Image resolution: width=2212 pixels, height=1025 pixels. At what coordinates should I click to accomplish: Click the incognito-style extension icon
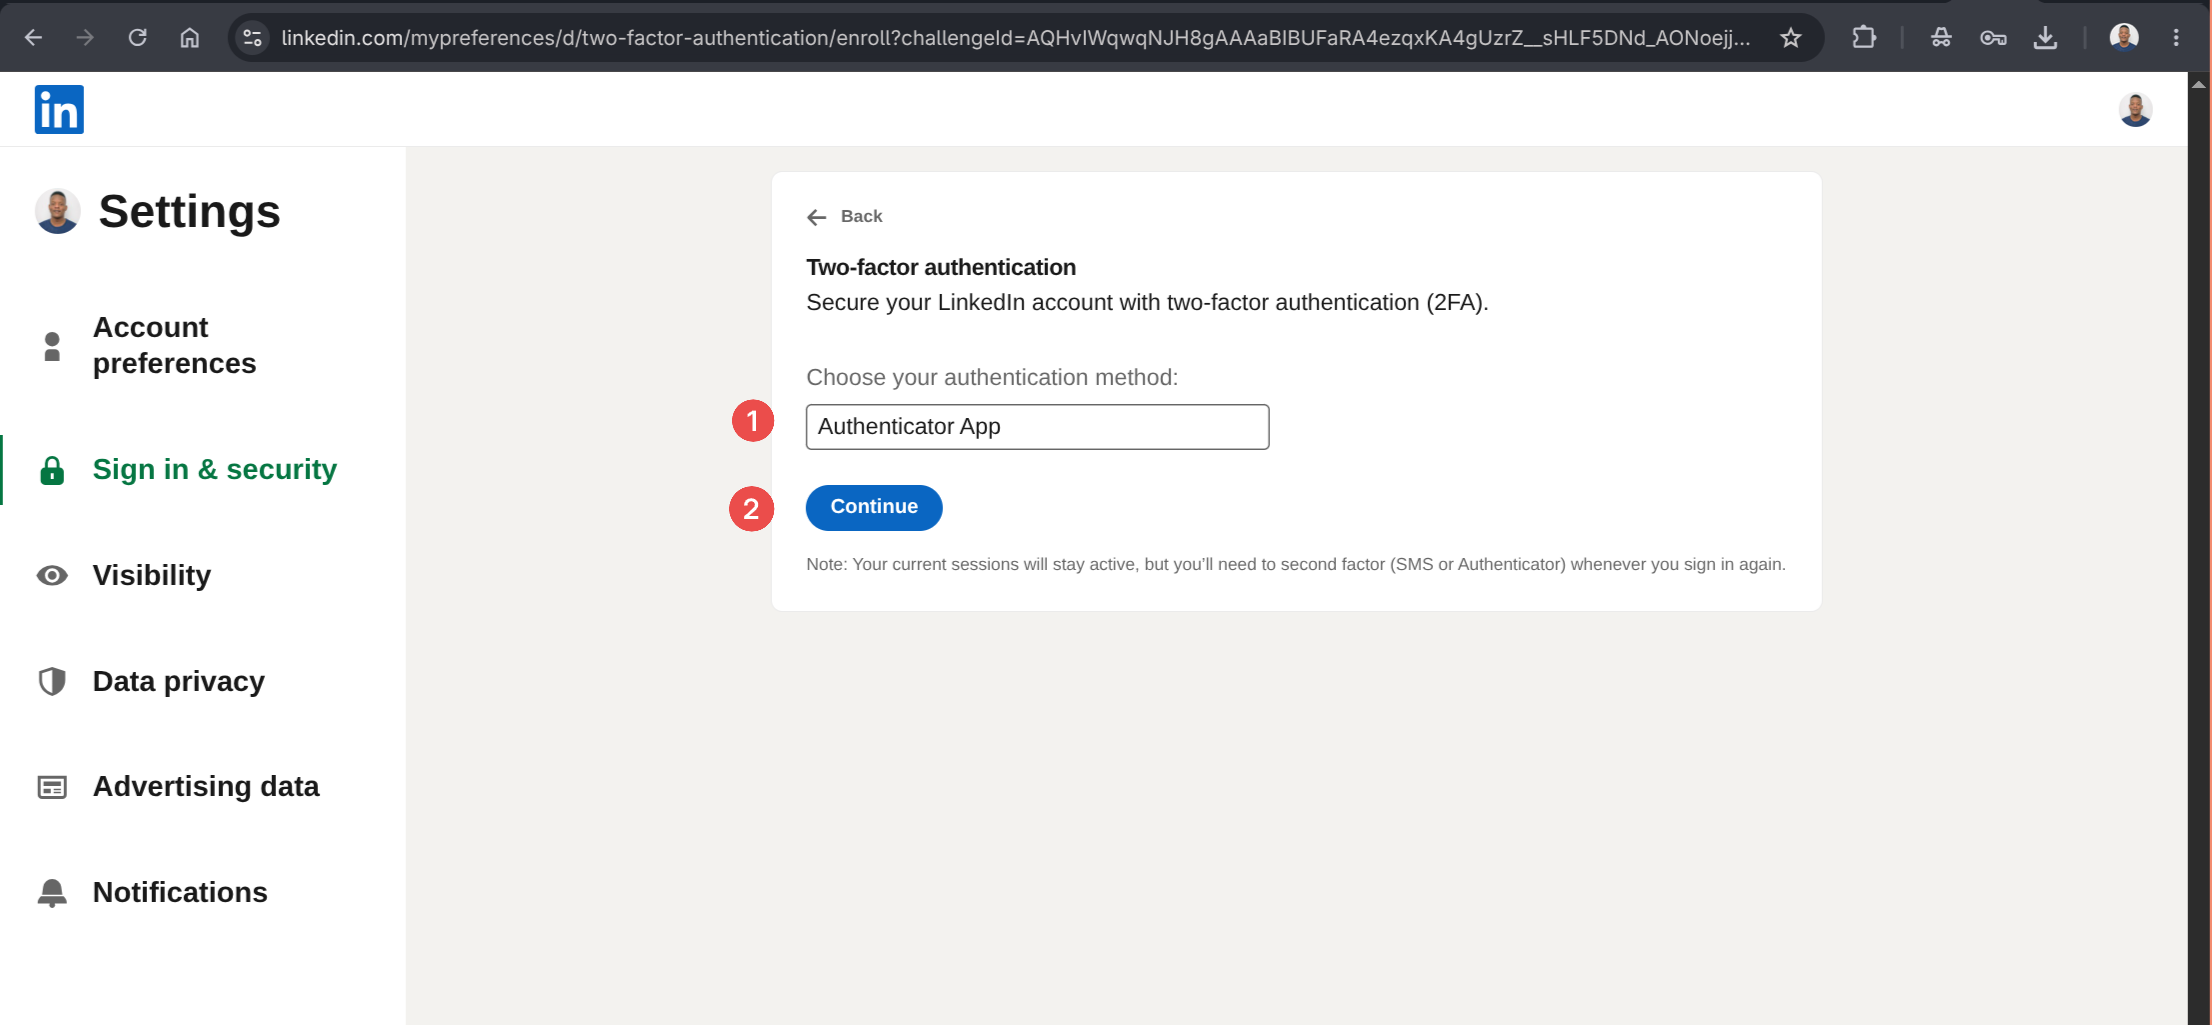click(x=1941, y=38)
